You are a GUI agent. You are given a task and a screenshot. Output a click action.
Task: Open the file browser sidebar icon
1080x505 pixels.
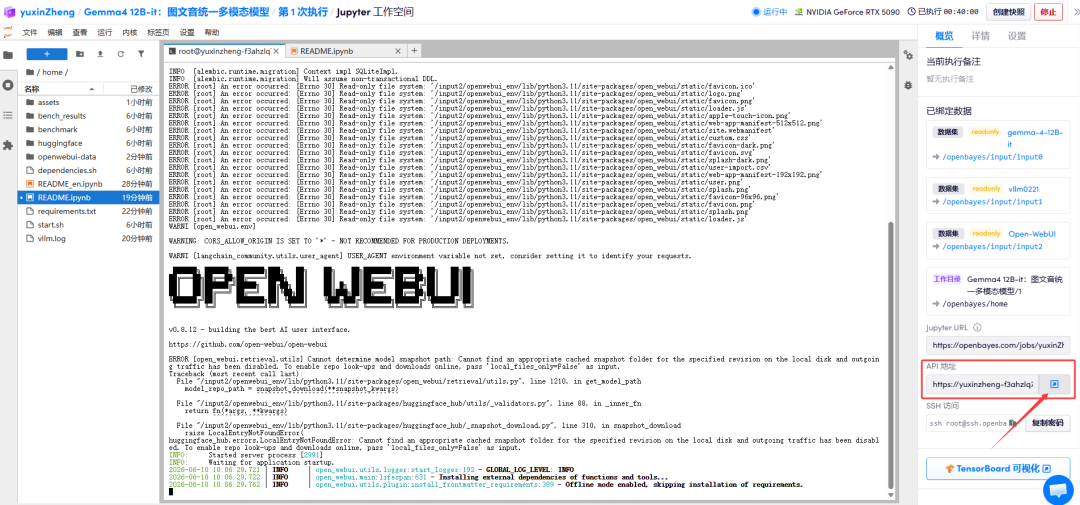pos(8,55)
